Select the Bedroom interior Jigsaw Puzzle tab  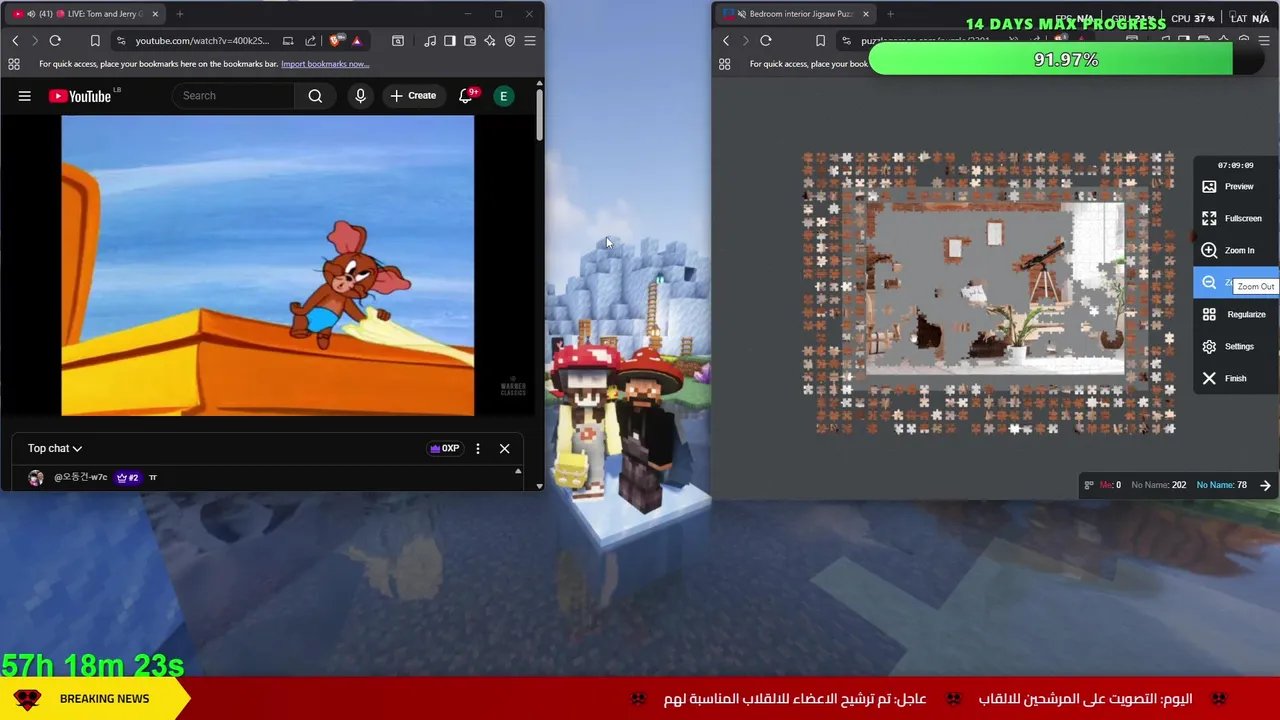point(796,14)
